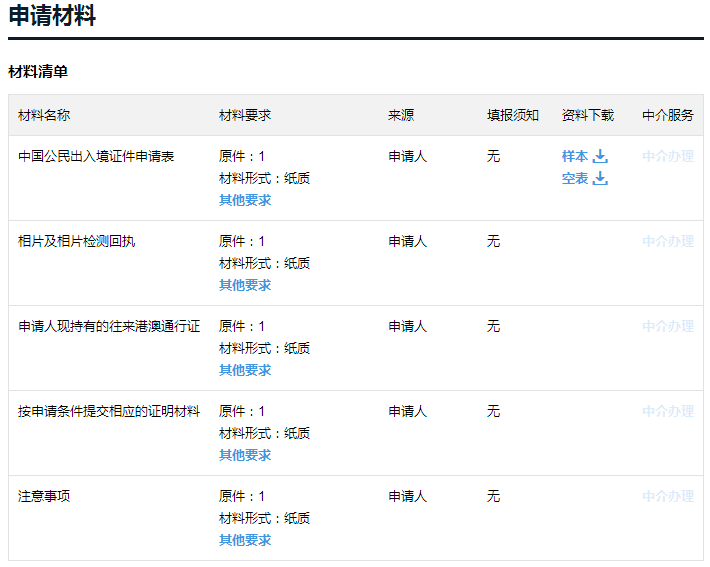Click the 中国公民出入境证件申请表 material name
Image resolution: width=710 pixels, height=567 pixels.
(96, 157)
